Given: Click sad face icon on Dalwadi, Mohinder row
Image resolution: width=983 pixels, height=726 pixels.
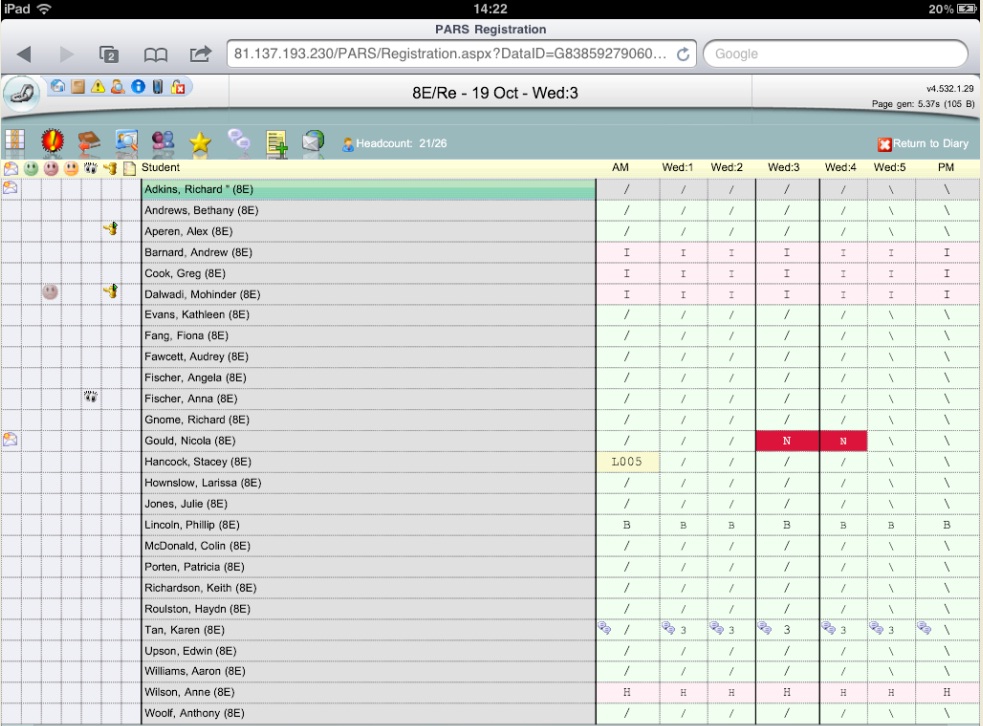Looking at the screenshot, I should (x=50, y=292).
